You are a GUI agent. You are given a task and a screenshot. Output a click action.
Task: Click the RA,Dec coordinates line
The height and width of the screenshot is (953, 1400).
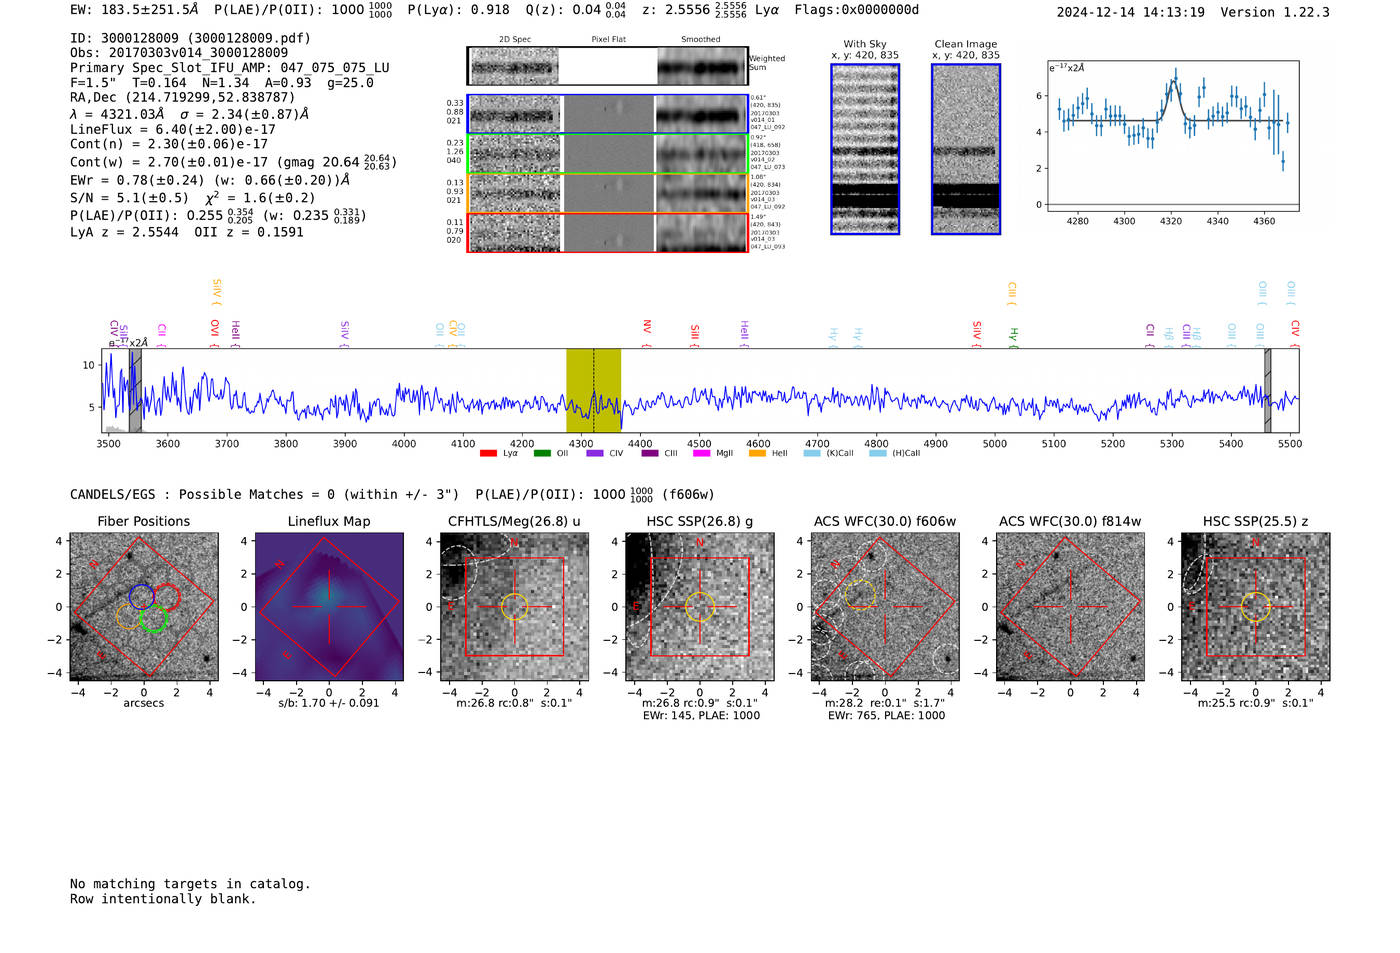pos(183,98)
